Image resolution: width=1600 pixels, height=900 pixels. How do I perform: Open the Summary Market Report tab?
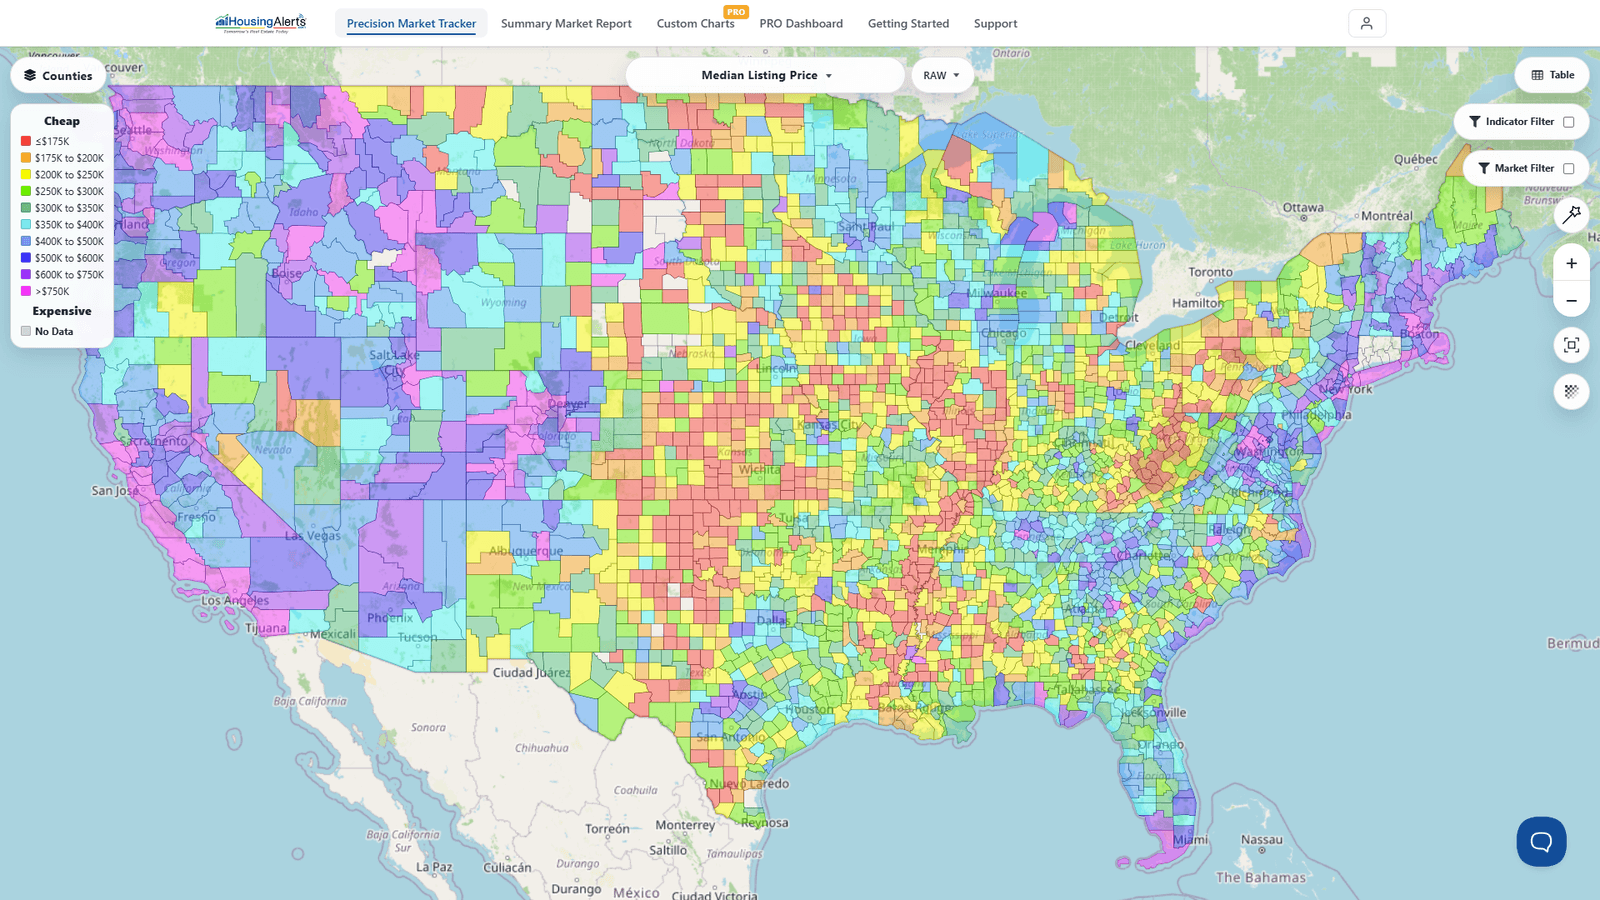click(x=566, y=23)
